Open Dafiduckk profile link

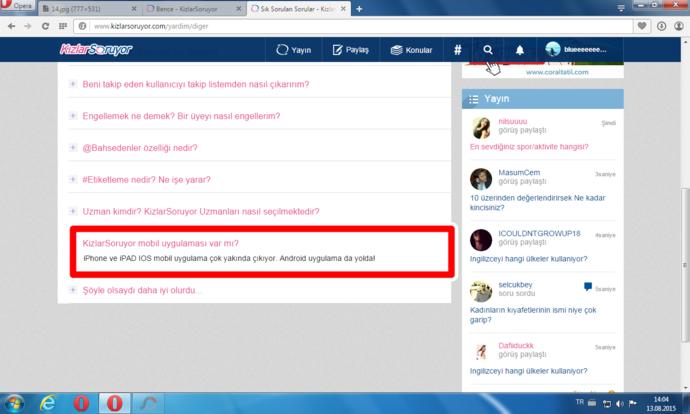516,345
